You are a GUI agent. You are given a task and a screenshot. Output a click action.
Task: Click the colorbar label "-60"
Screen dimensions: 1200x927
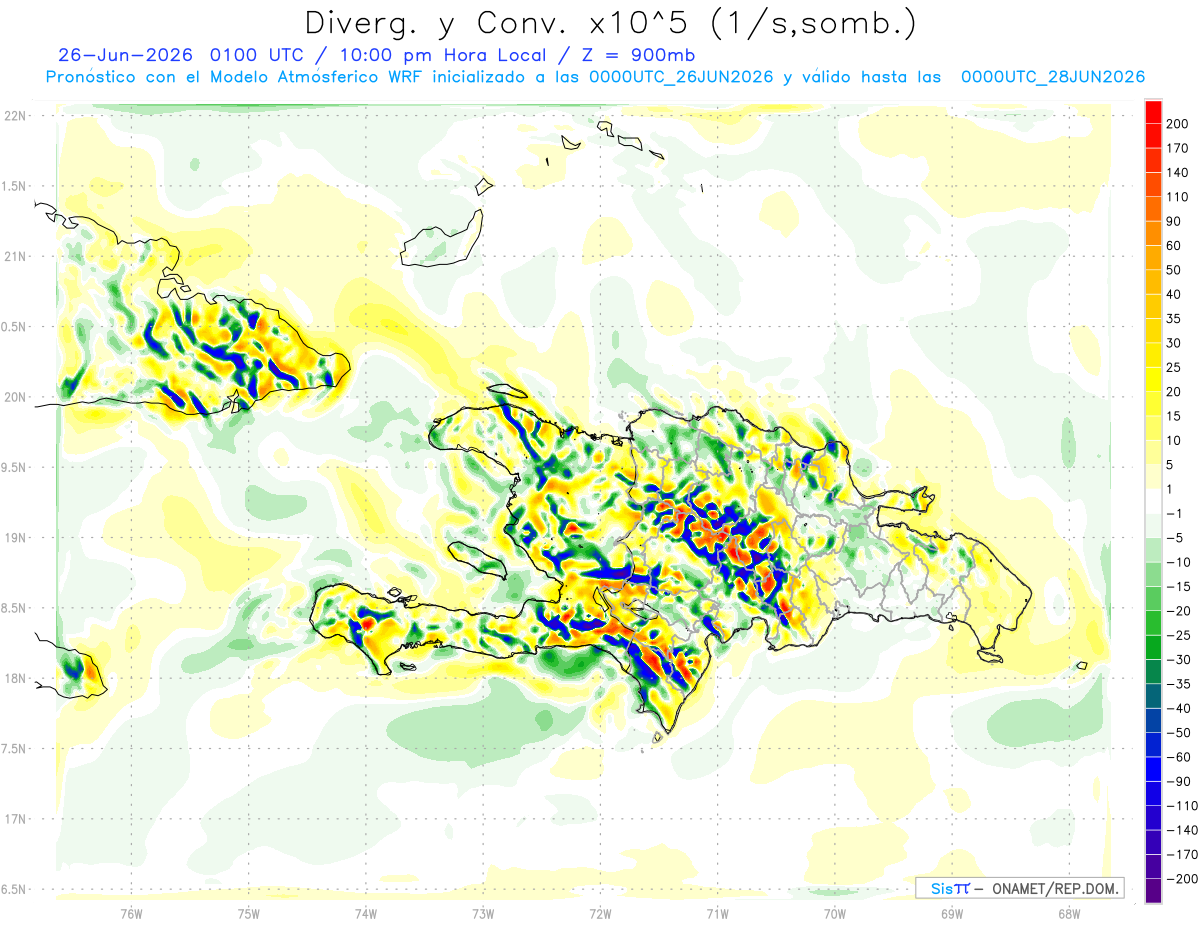1178,757
